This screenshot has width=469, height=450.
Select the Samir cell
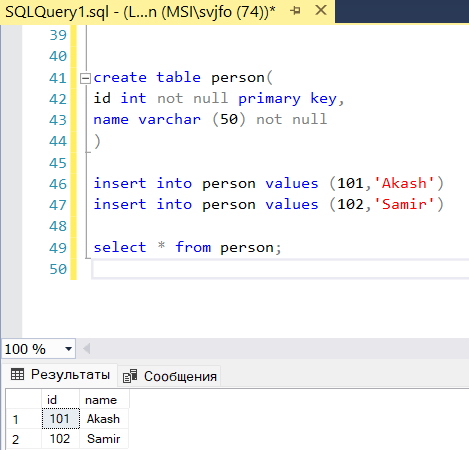104,439
